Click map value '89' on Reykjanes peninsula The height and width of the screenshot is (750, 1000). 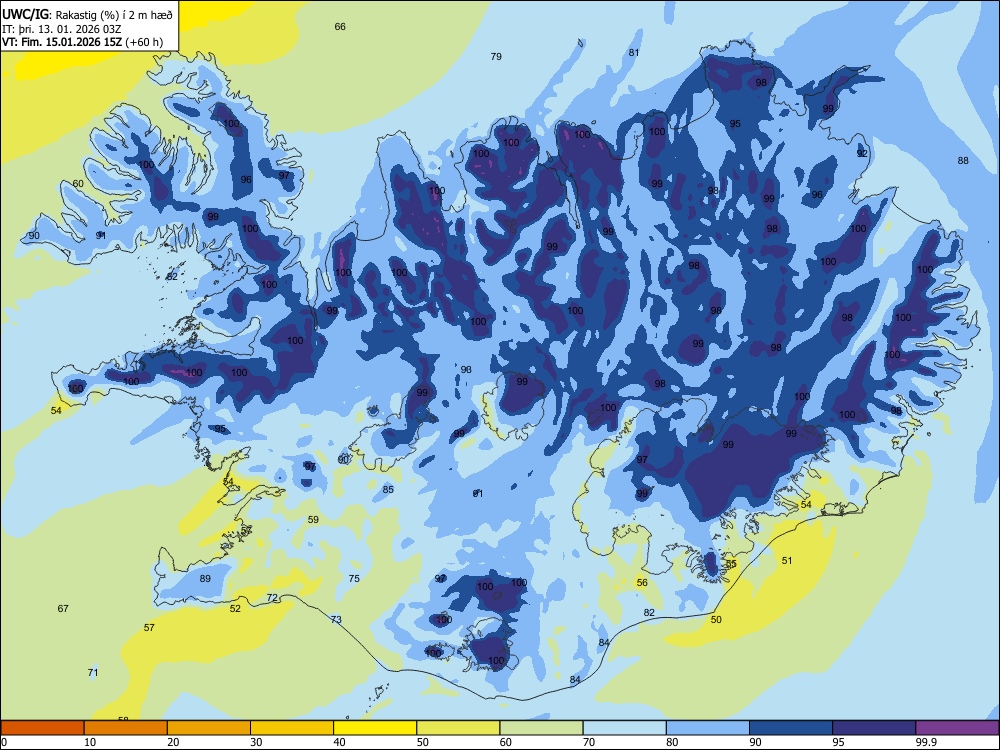coord(205,579)
